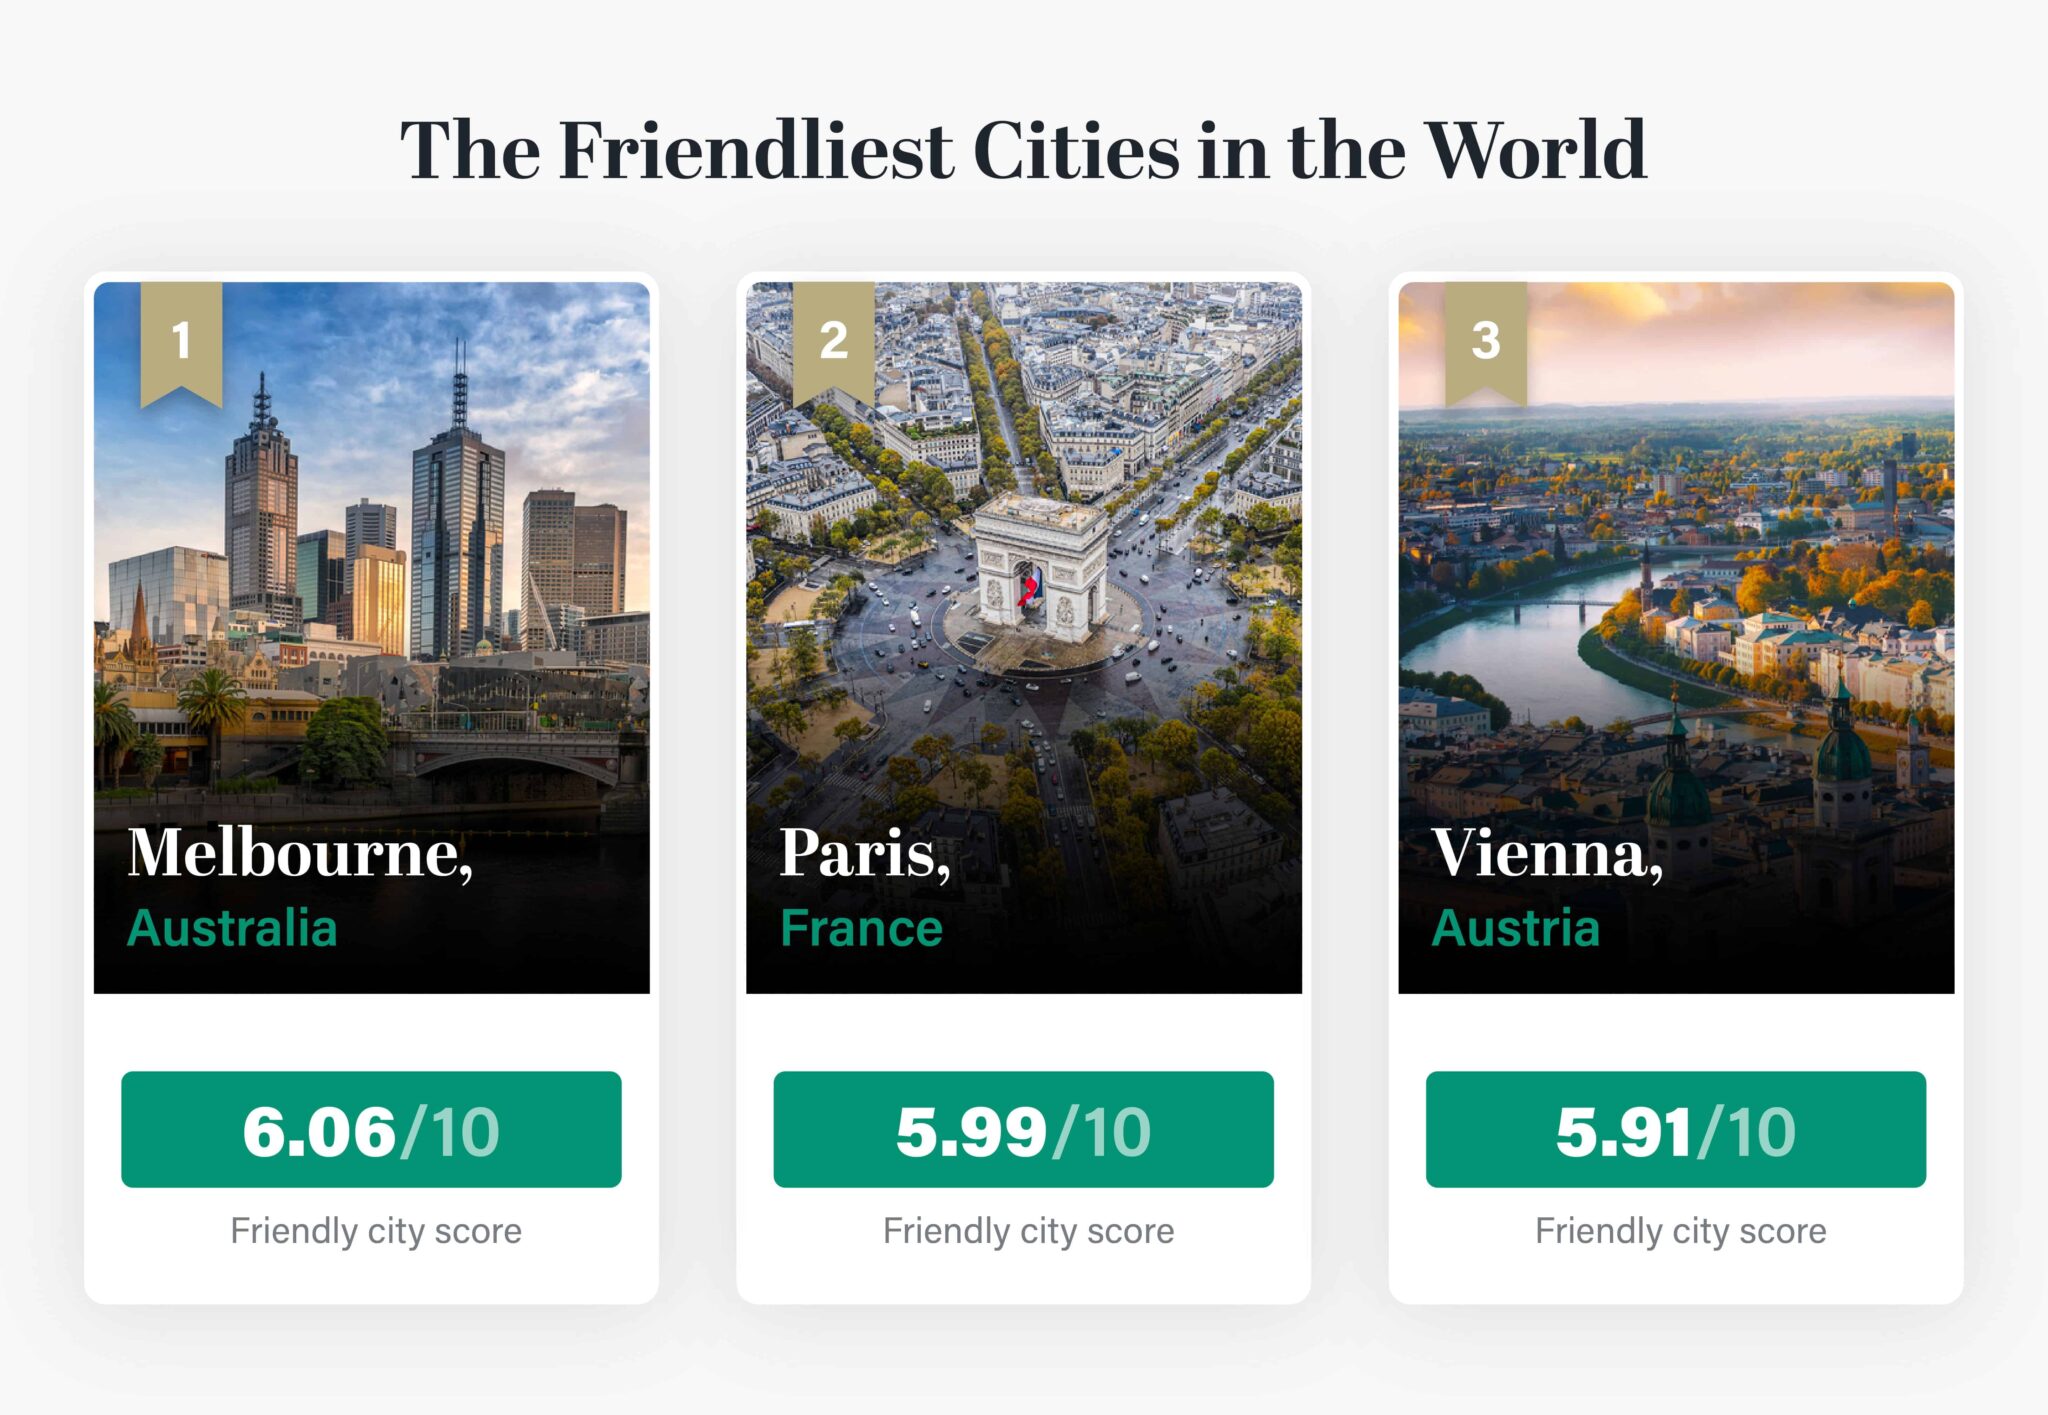Screen dimensions: 2048x1415
Task: Click the tall spired skyscraper in Melbourne photo
Action: 458,520
